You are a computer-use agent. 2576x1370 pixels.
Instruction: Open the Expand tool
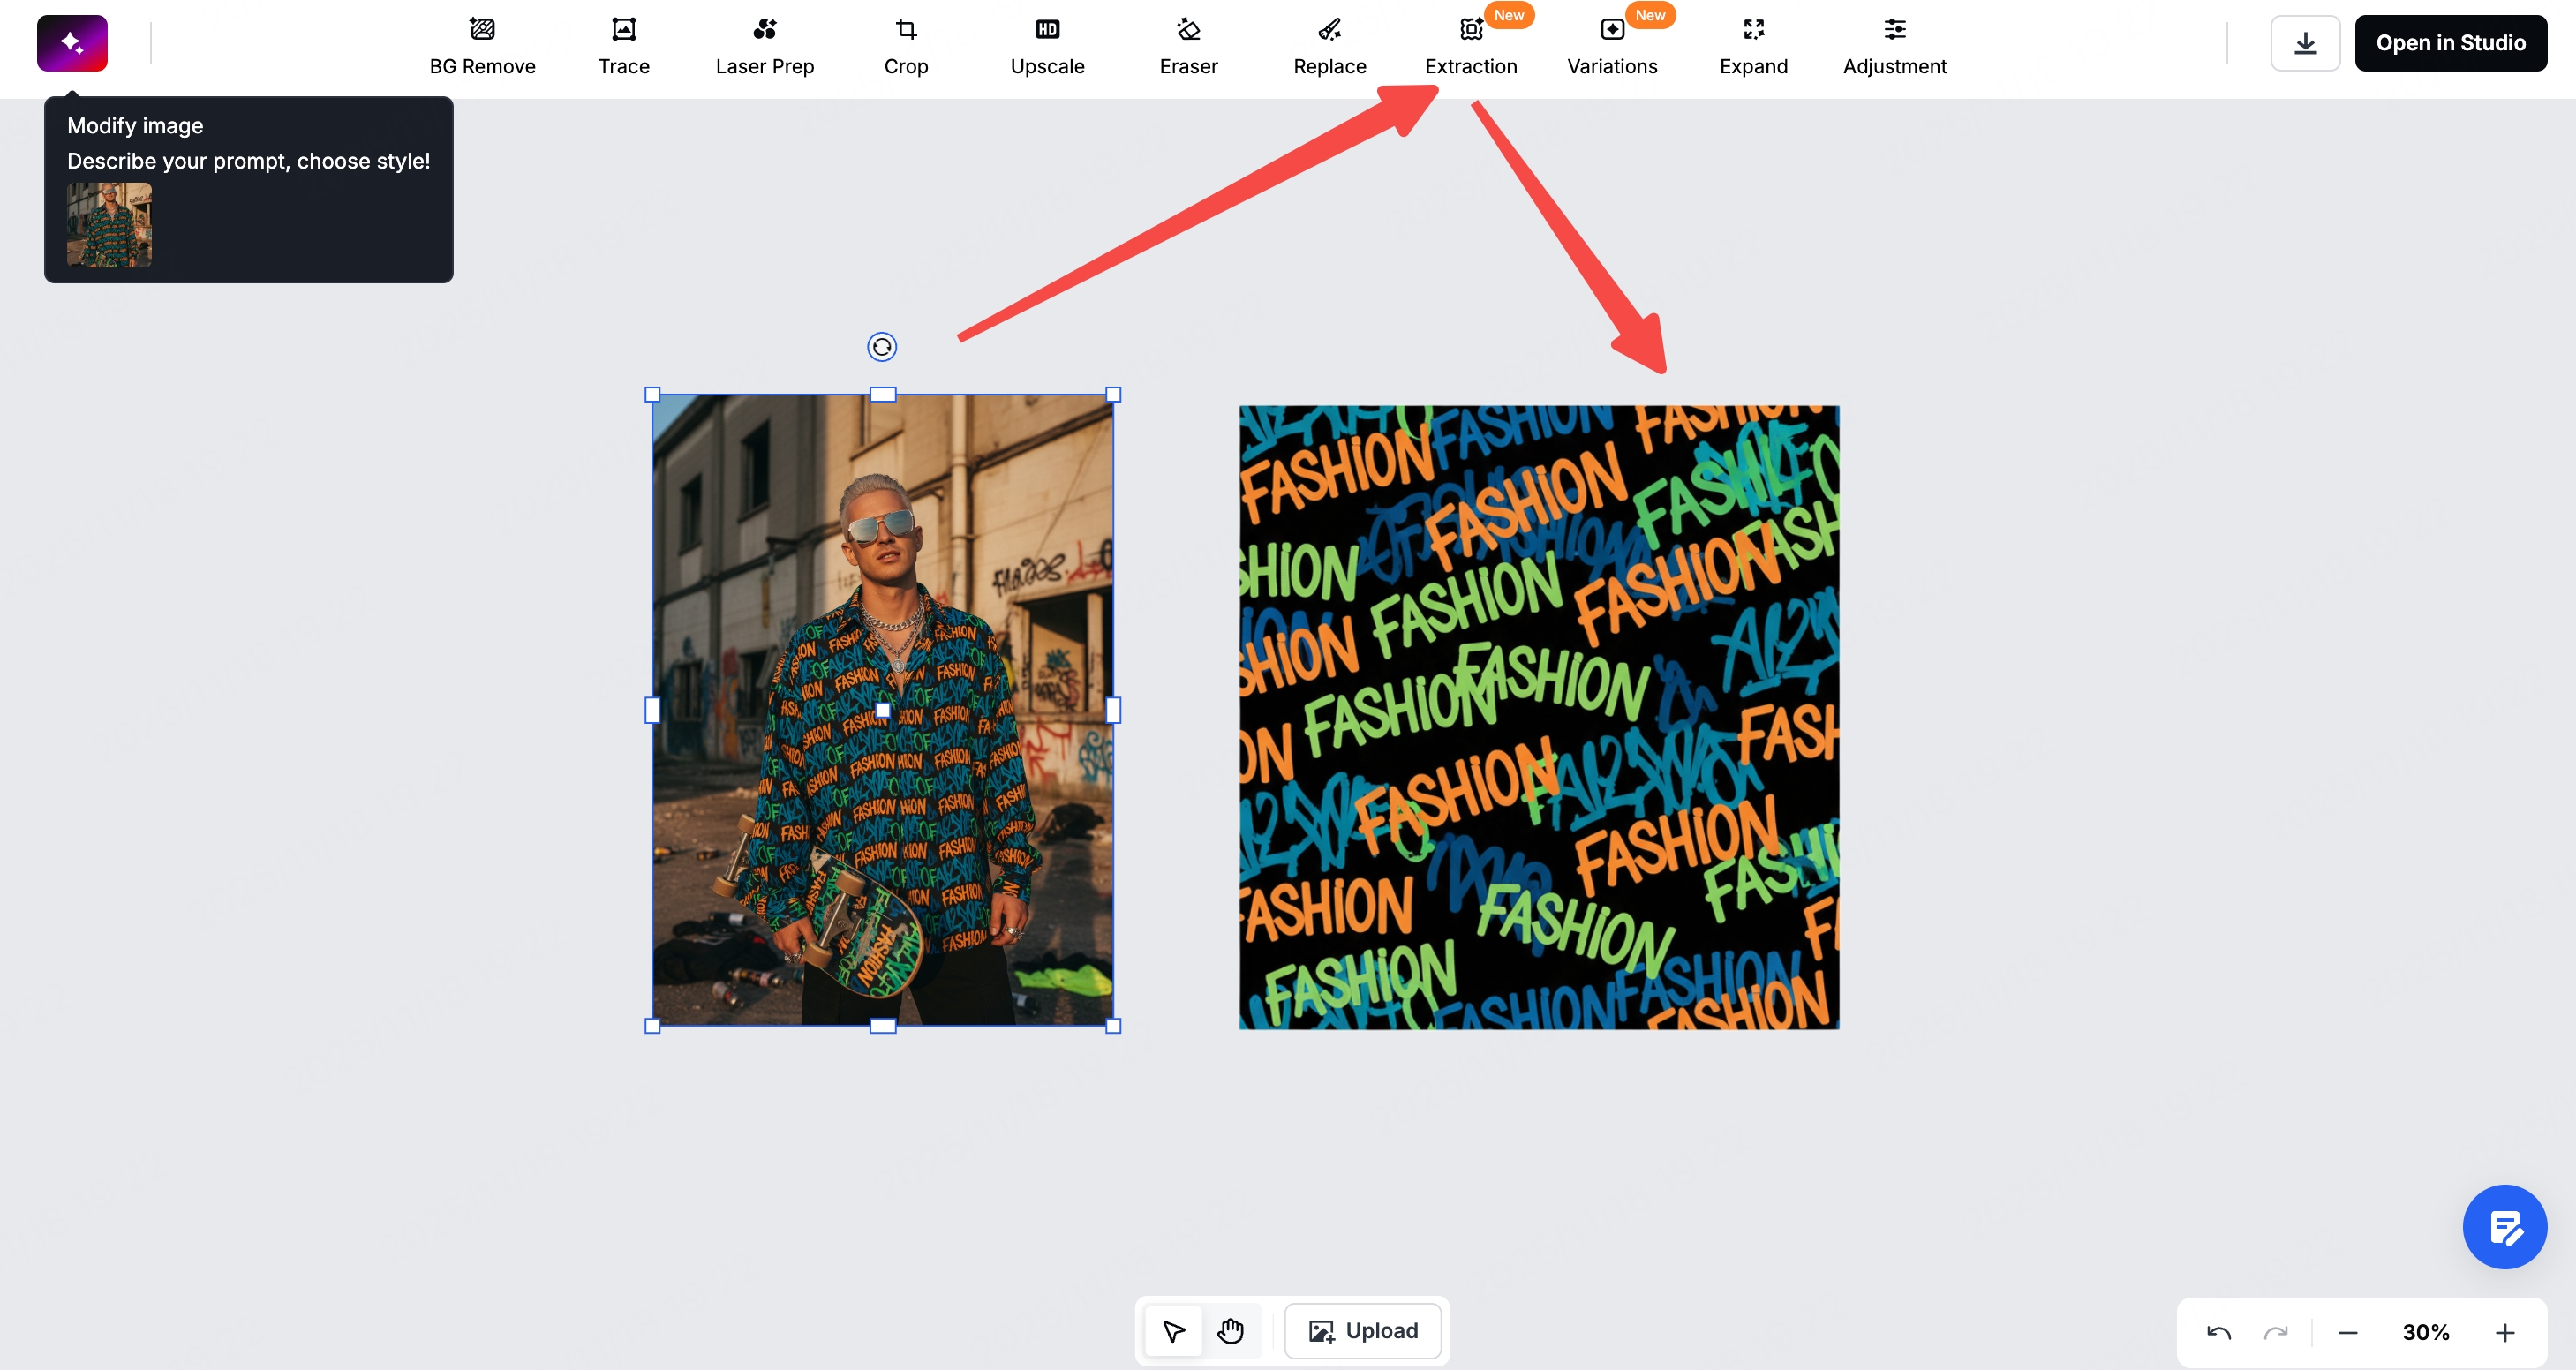point(1753,47)
